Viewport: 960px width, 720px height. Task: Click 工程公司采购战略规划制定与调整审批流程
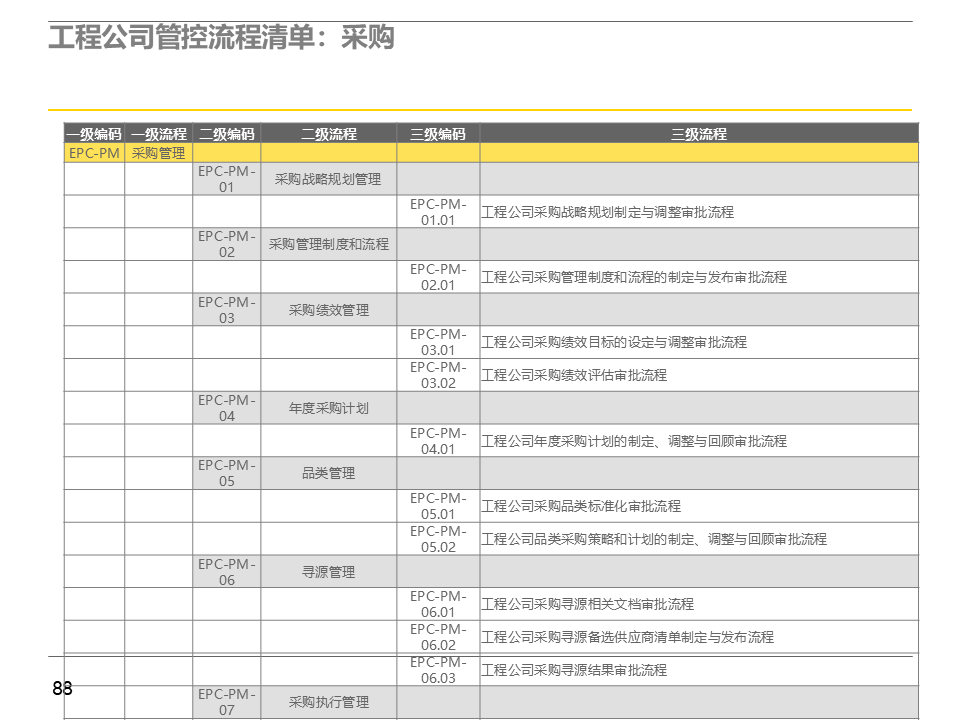(607, 212)
